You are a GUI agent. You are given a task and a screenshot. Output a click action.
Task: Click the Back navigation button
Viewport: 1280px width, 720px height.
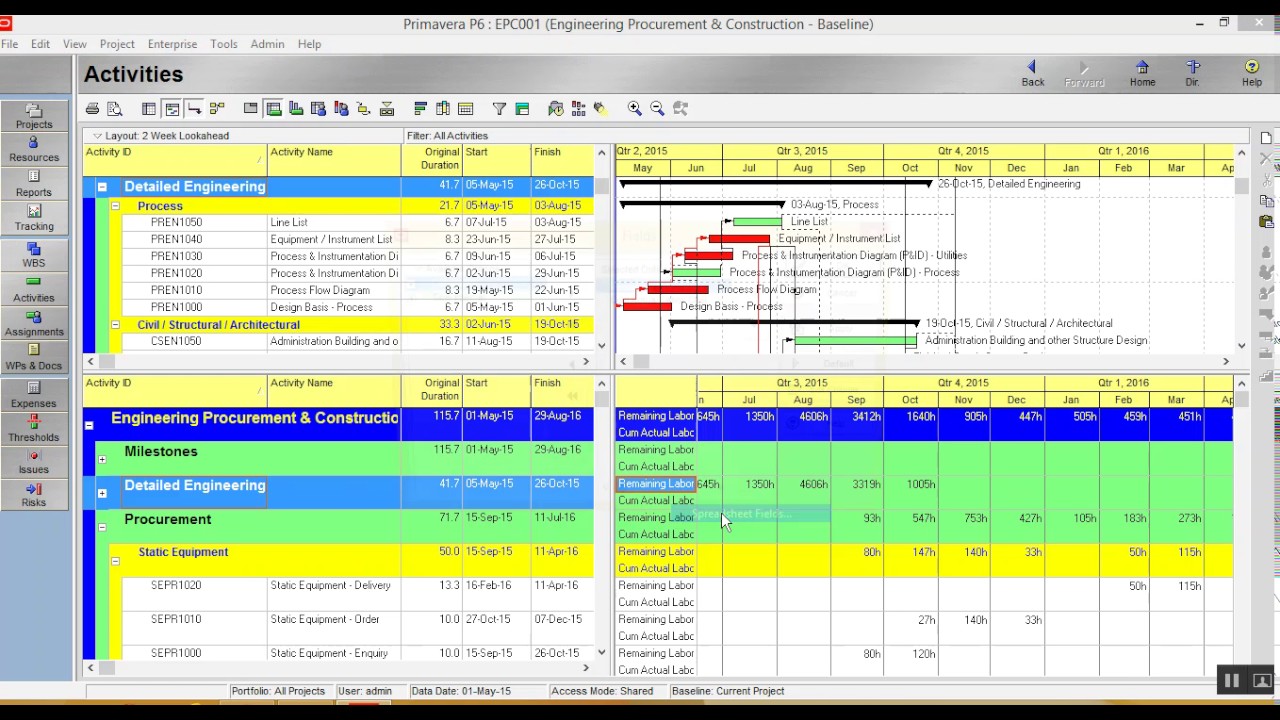(1033, 74)
